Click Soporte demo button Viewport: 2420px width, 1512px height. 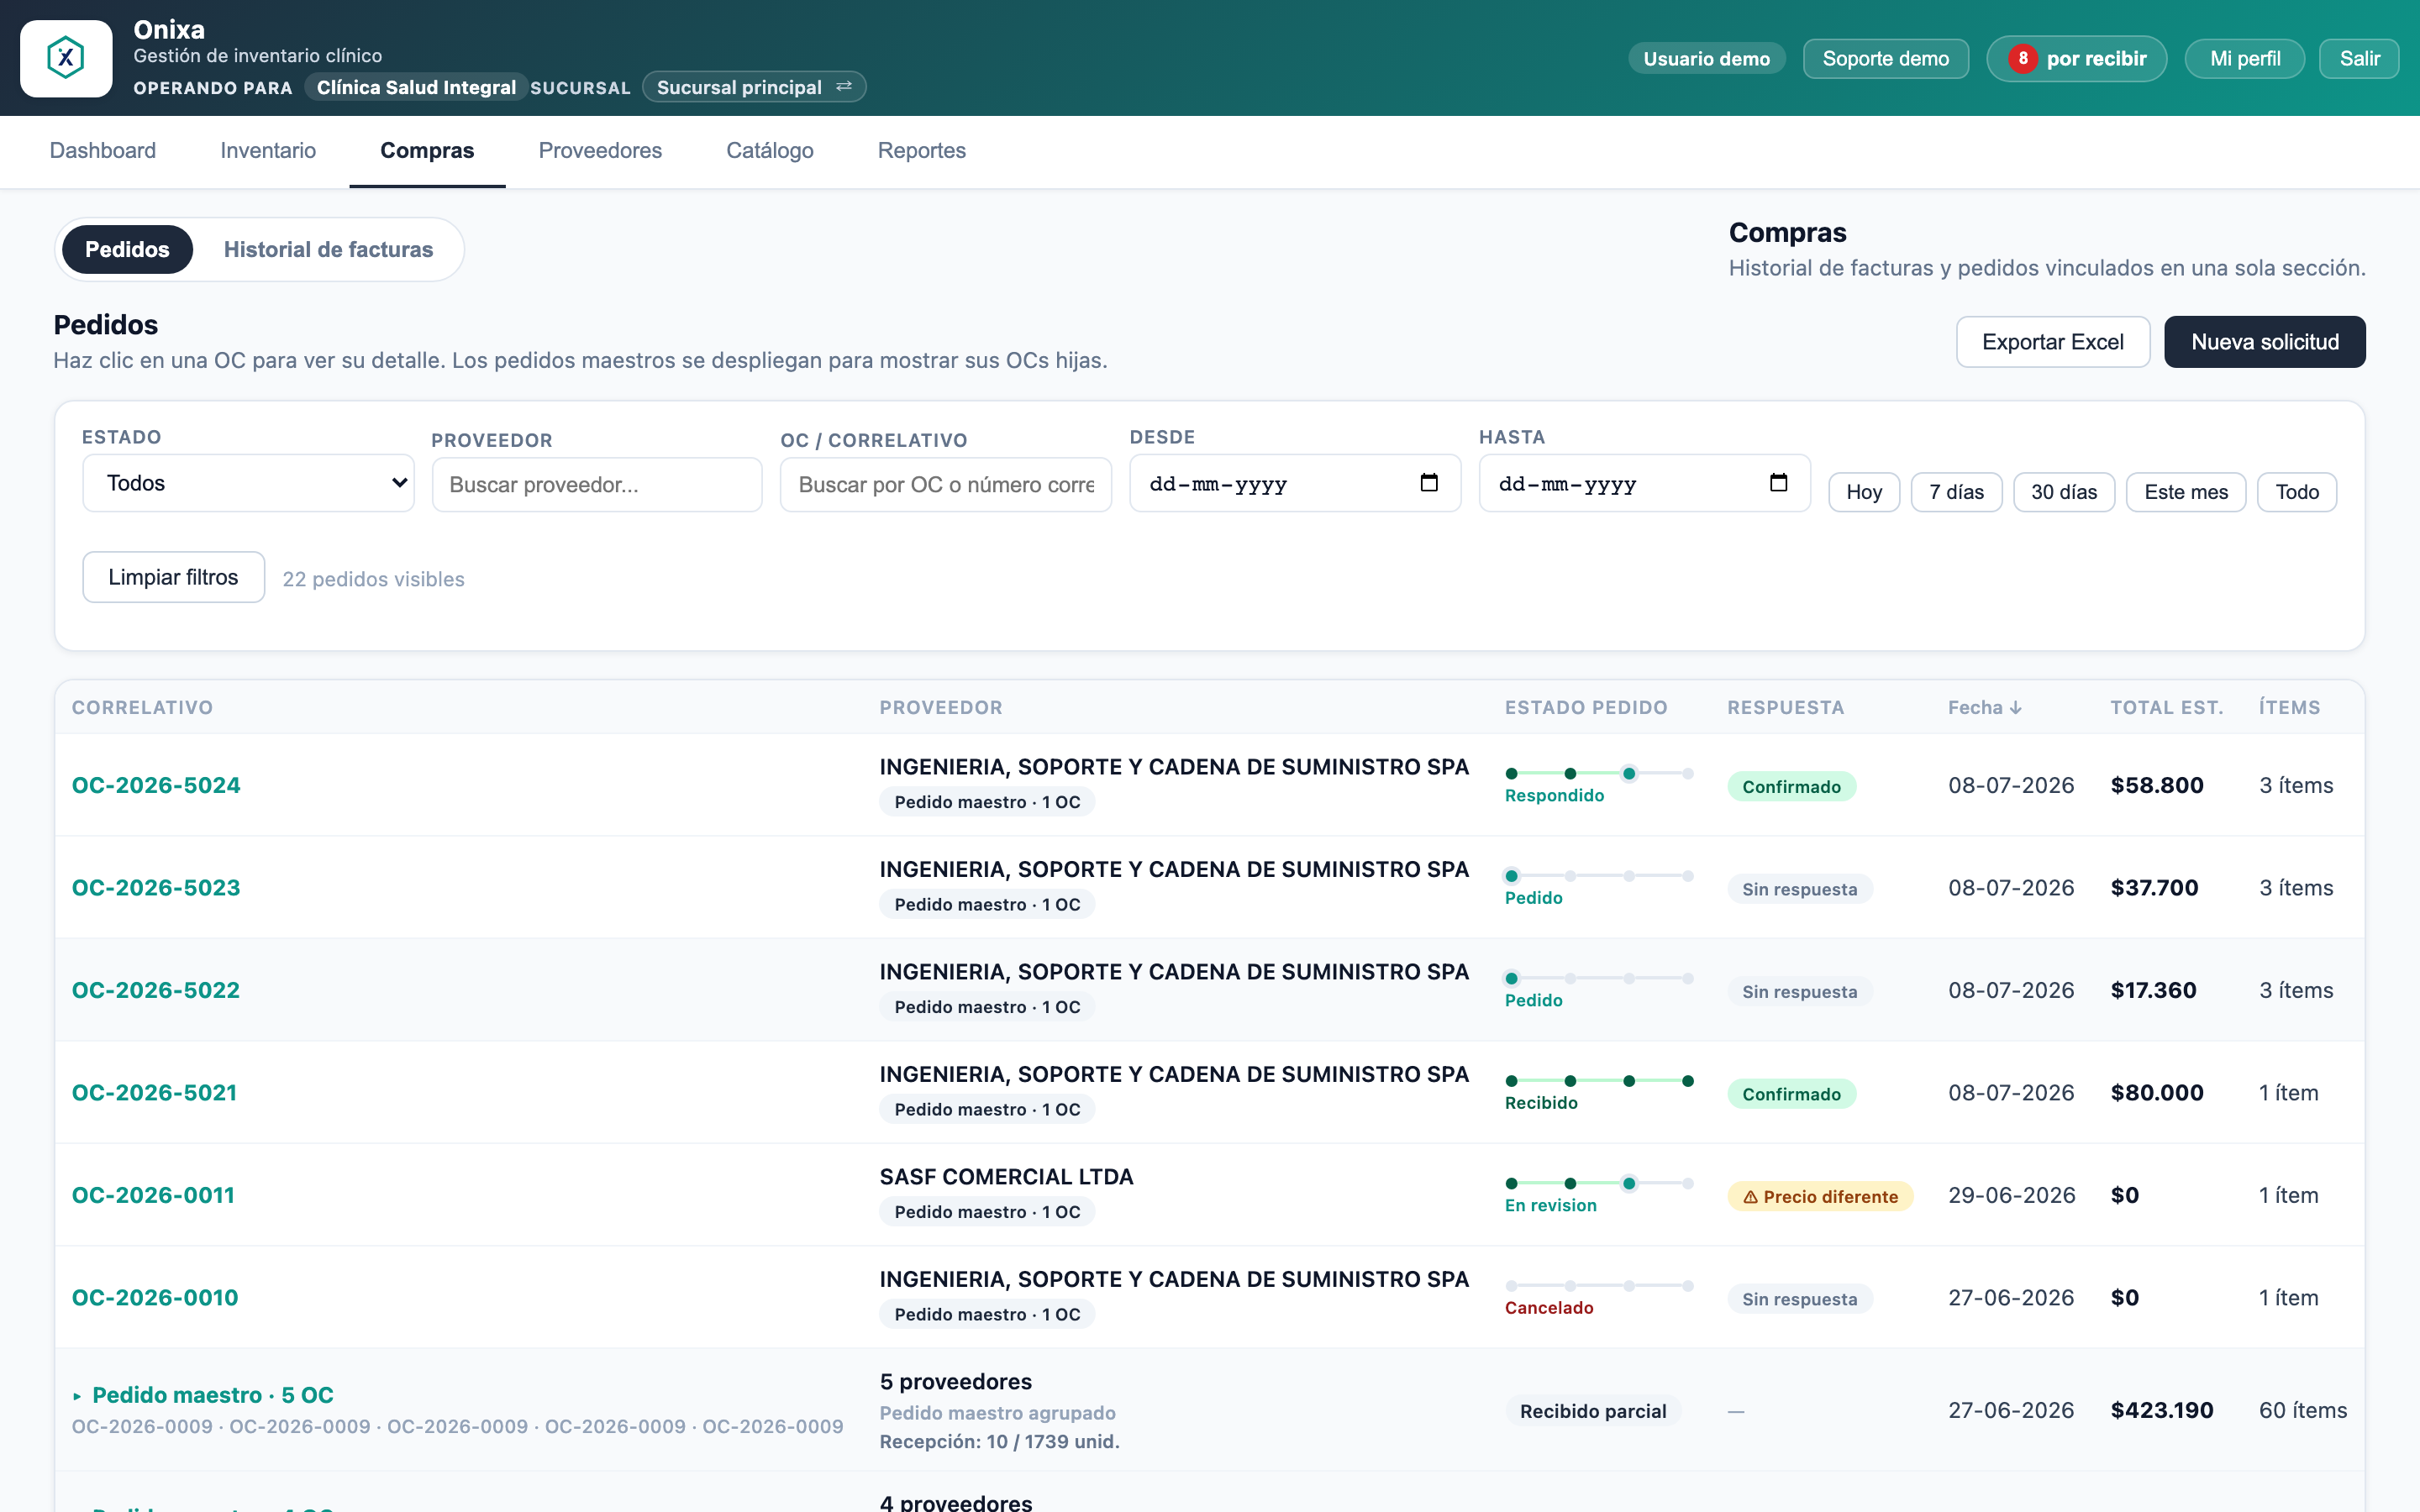tap(1885, 59)
